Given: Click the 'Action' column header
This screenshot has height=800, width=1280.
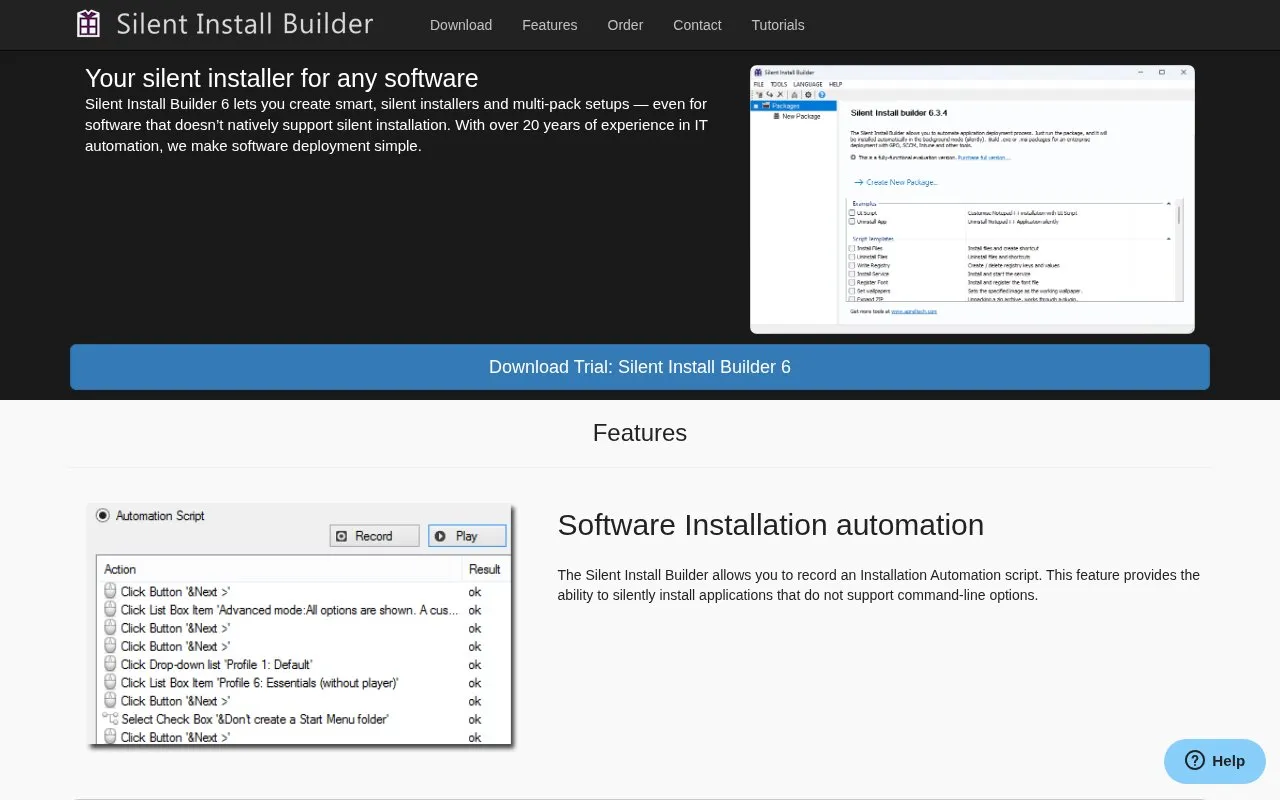Looking at the screenshot, I should click(x=120, y=569).
